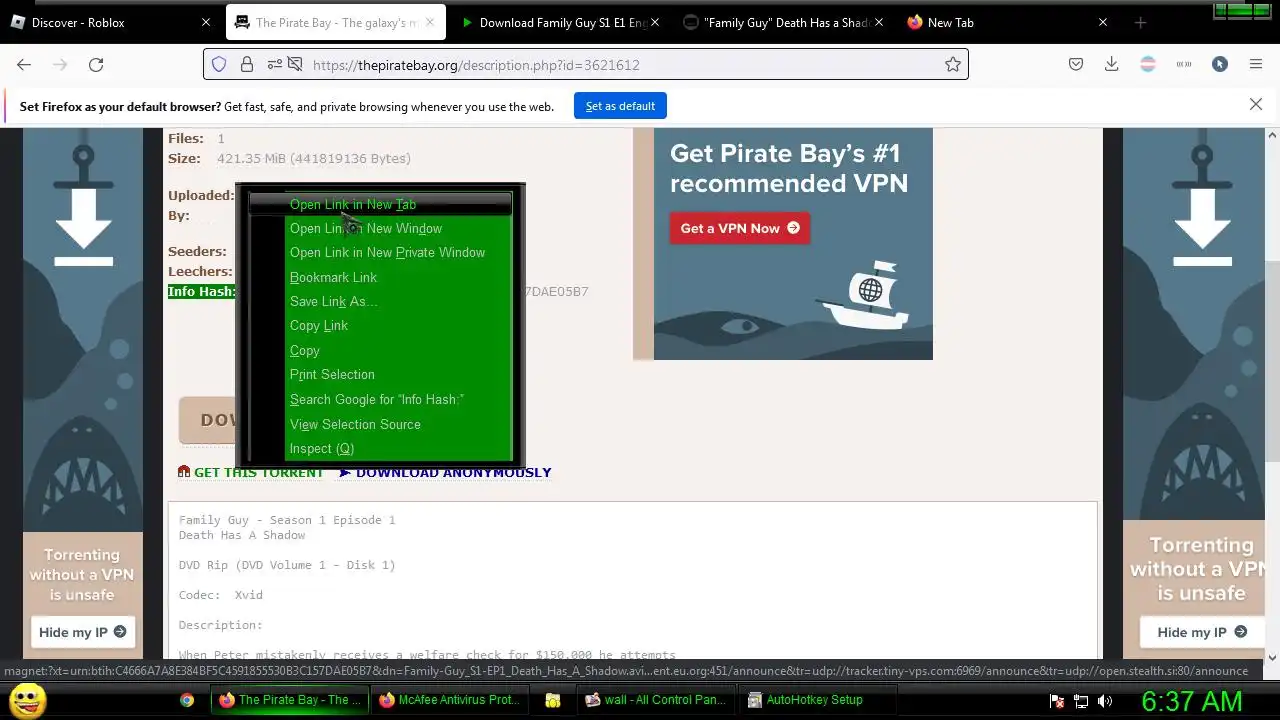
Task: Switch to wall - All Control Panel window
Action: point(656,700)
